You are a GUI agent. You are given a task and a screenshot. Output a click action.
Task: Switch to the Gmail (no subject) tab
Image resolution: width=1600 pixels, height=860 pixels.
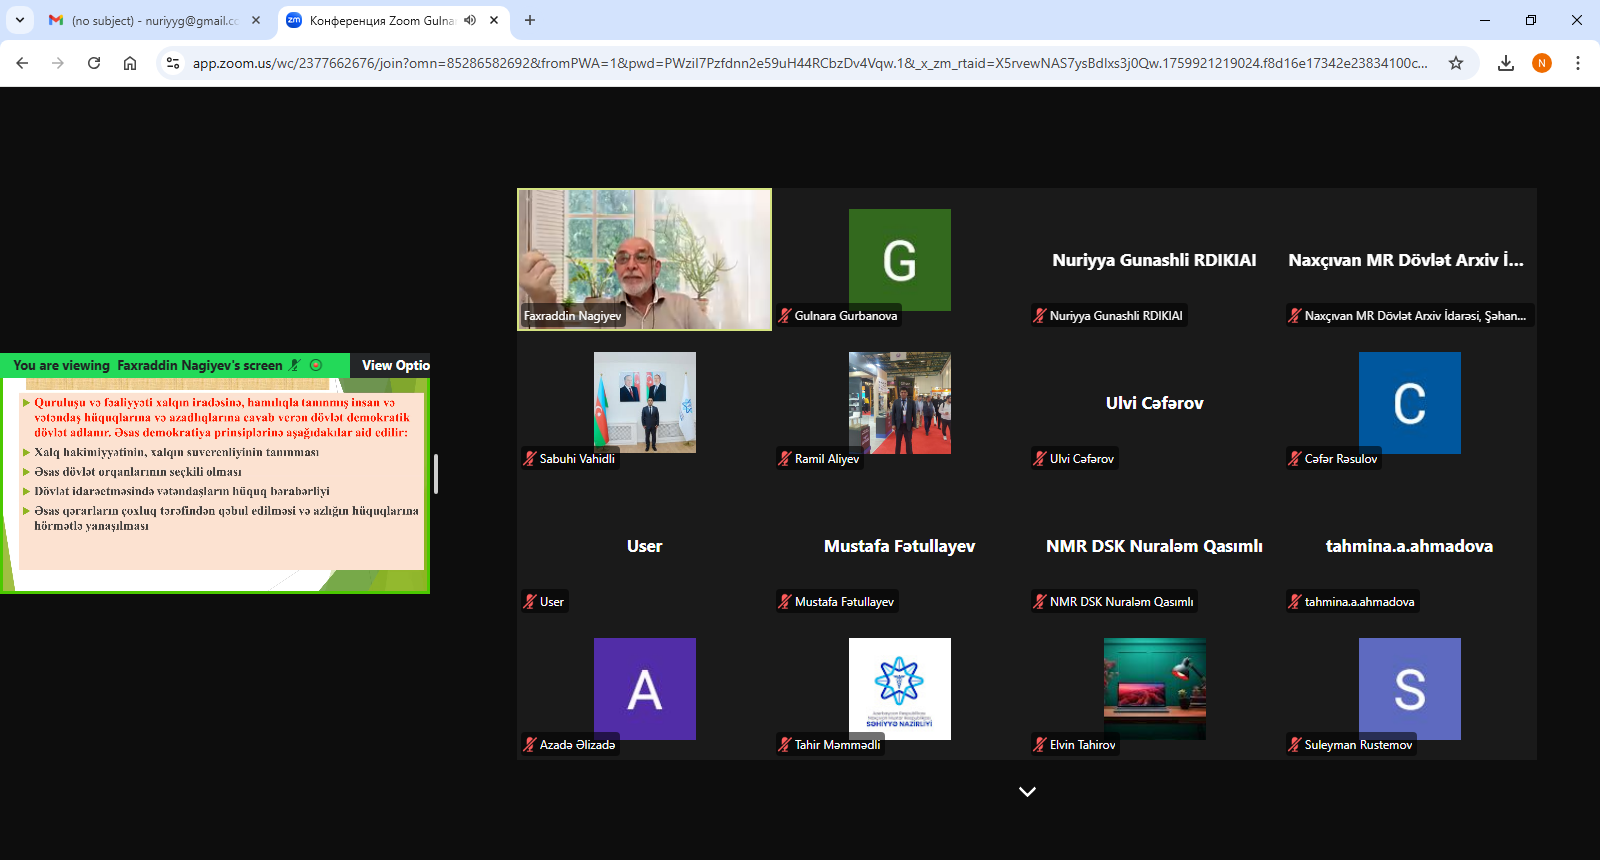(x=150, y=20)
